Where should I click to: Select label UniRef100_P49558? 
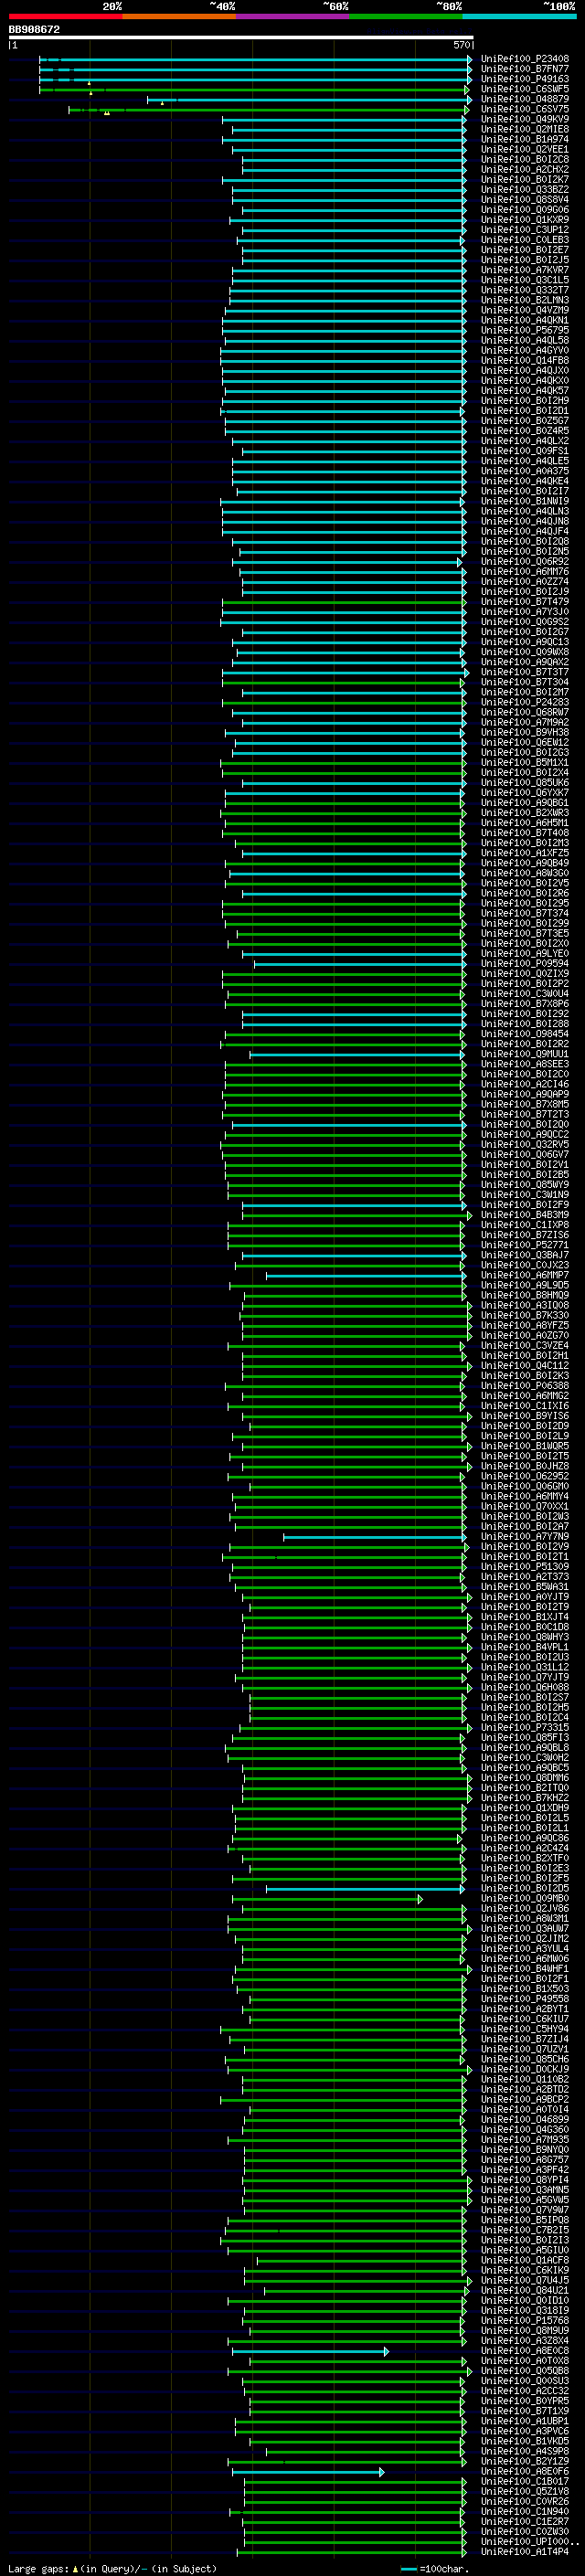point(525,1999)
